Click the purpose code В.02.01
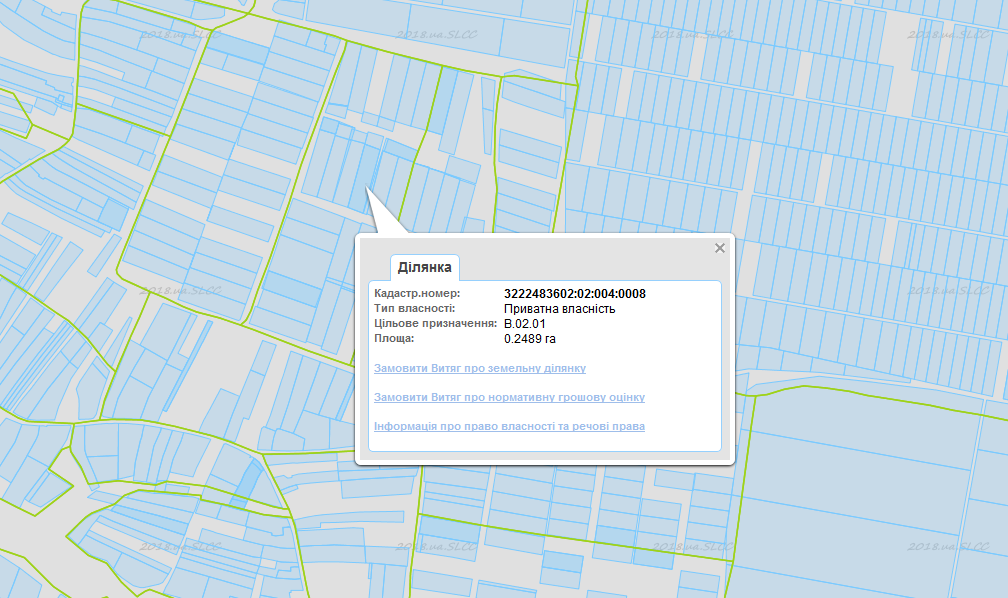 coord(524,324)
